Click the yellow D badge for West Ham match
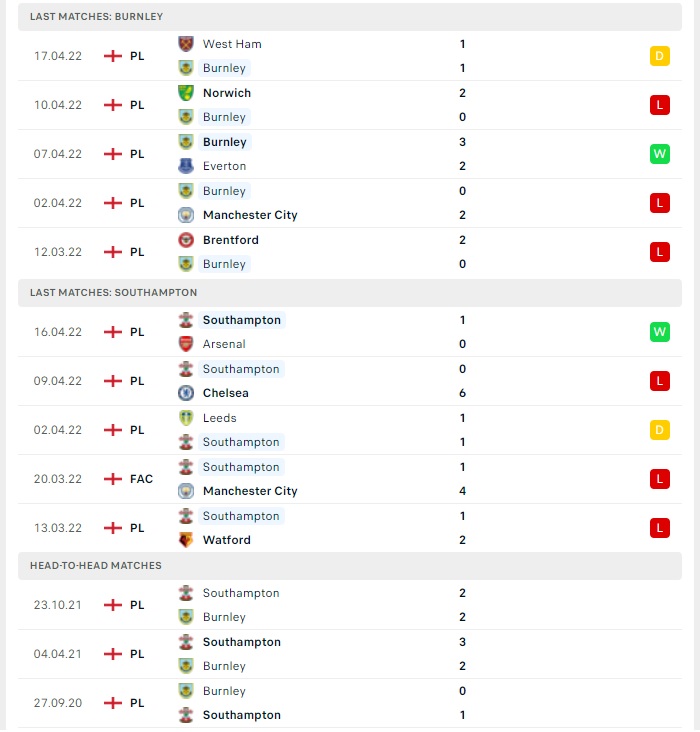Screen dimensions: 700x732 click(x=659, y=56)
